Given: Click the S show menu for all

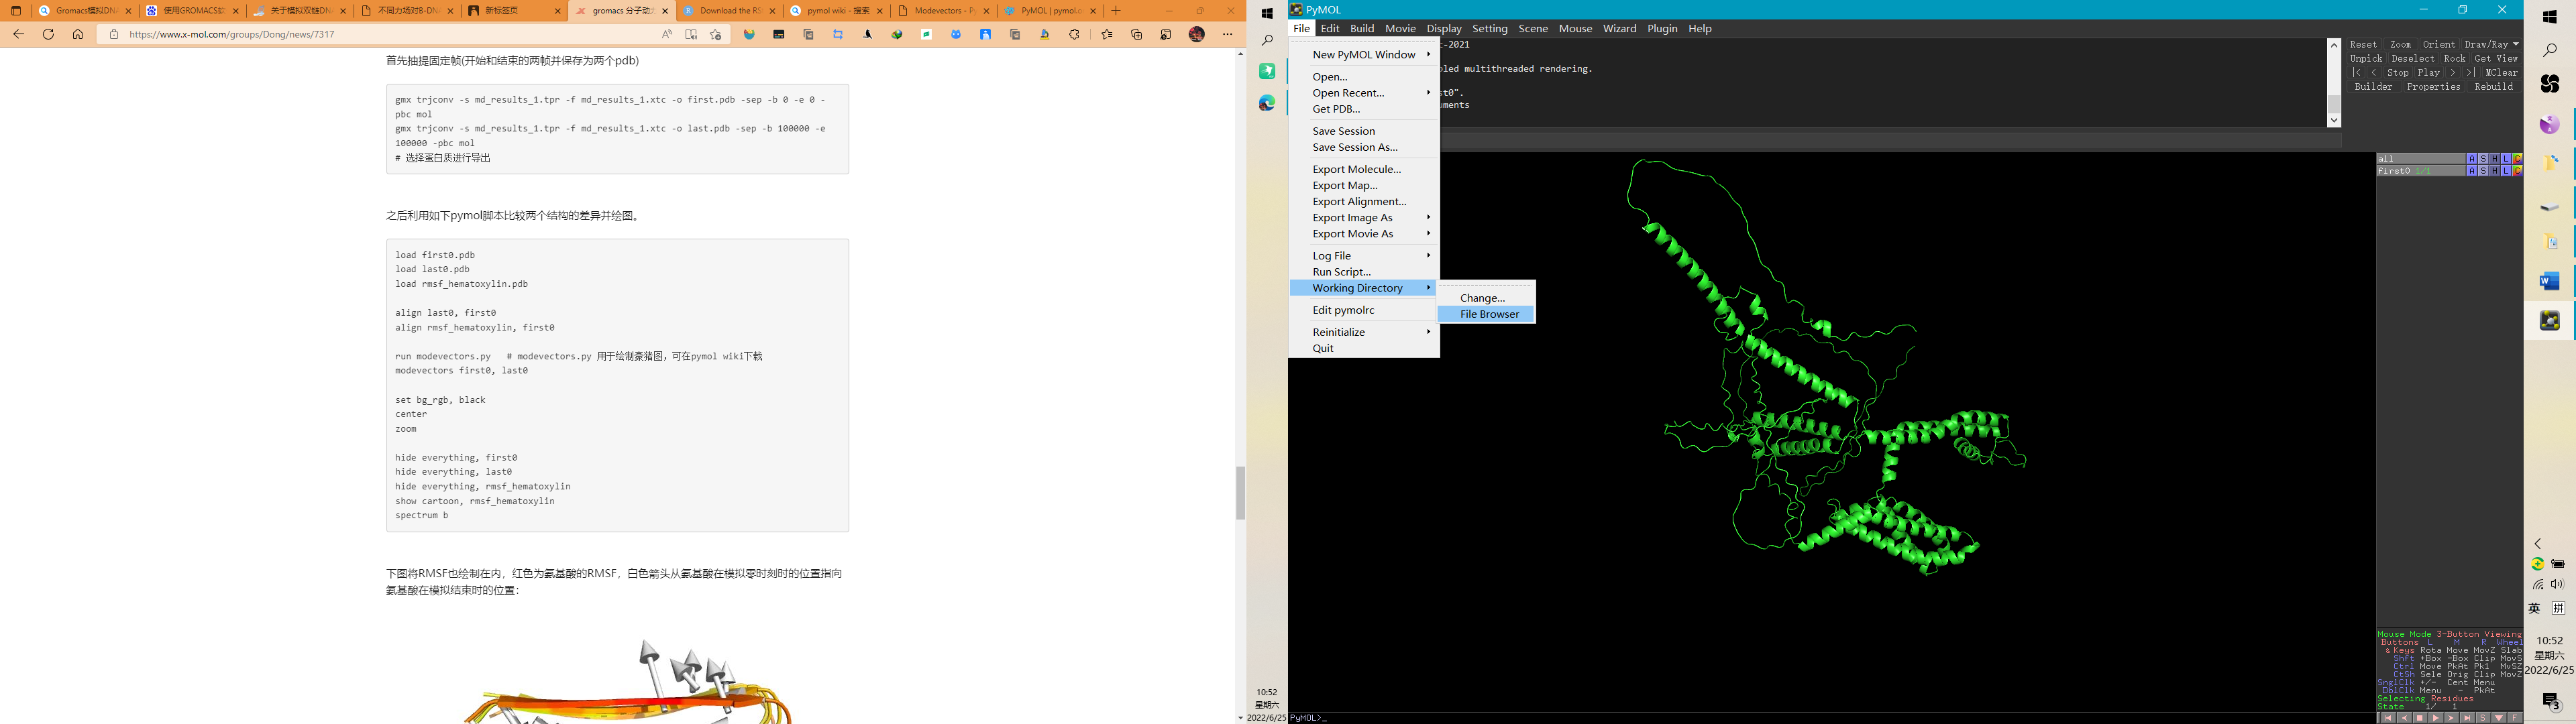Looking at the screenshot, I should (2483, 159).
